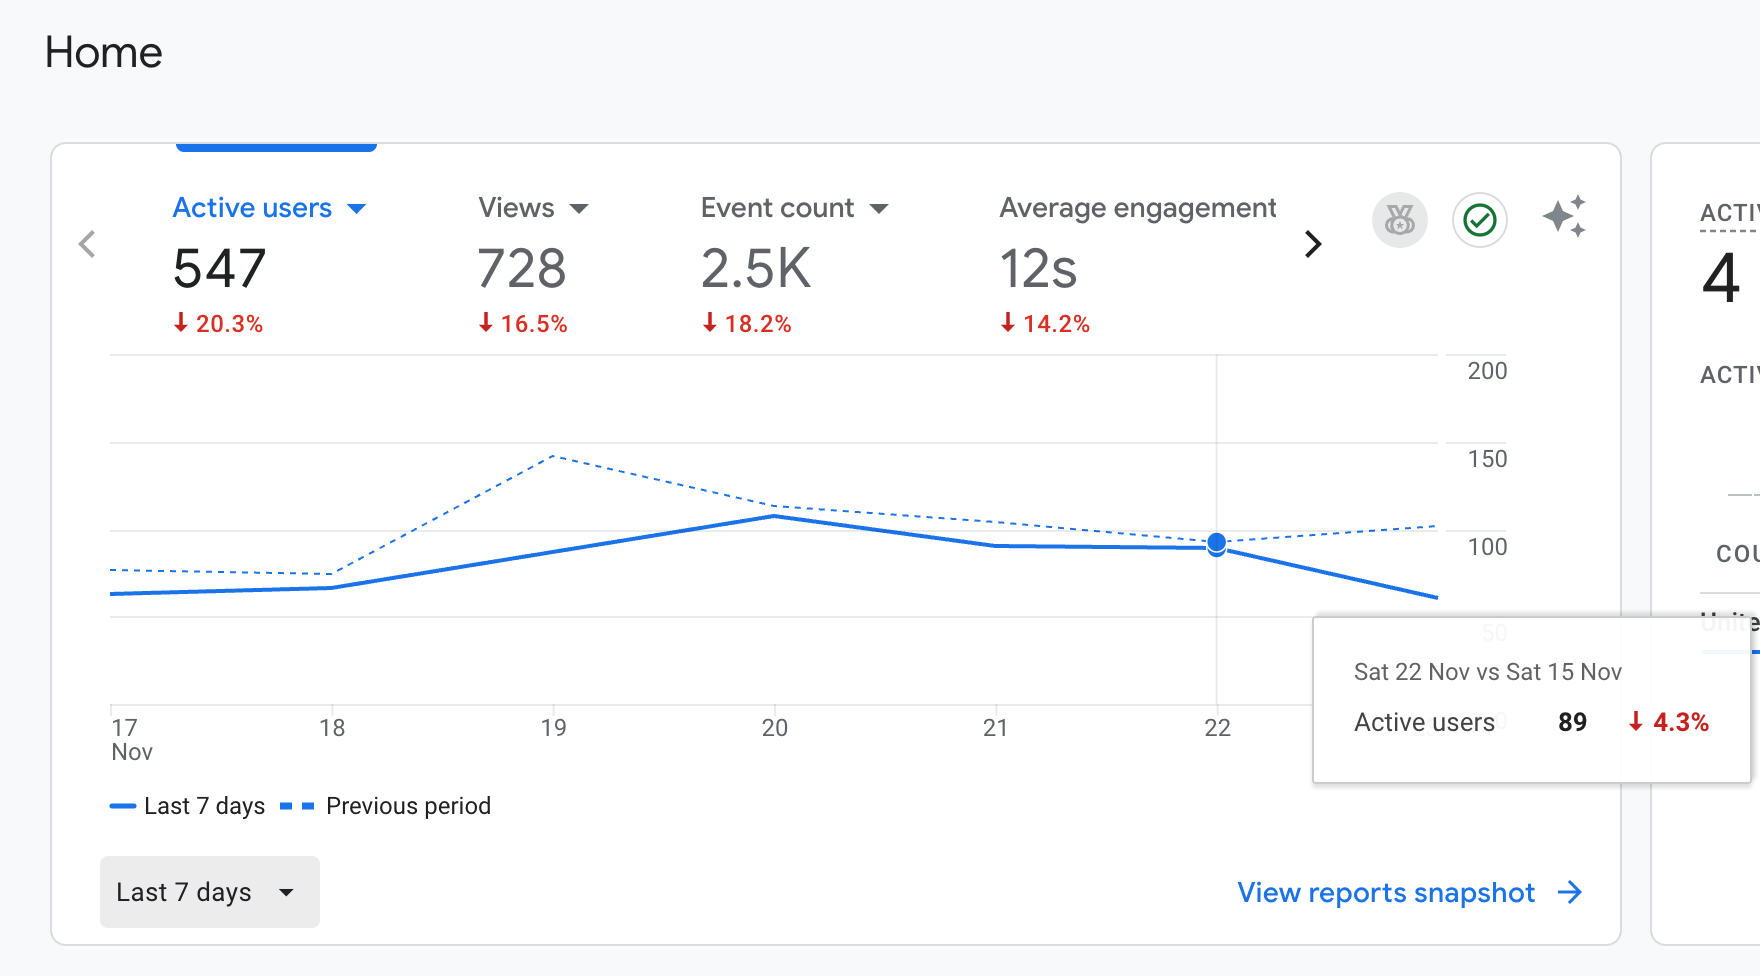
Task: Click arrow beside View reports snapshot
Action: (x=1570, y=892)
